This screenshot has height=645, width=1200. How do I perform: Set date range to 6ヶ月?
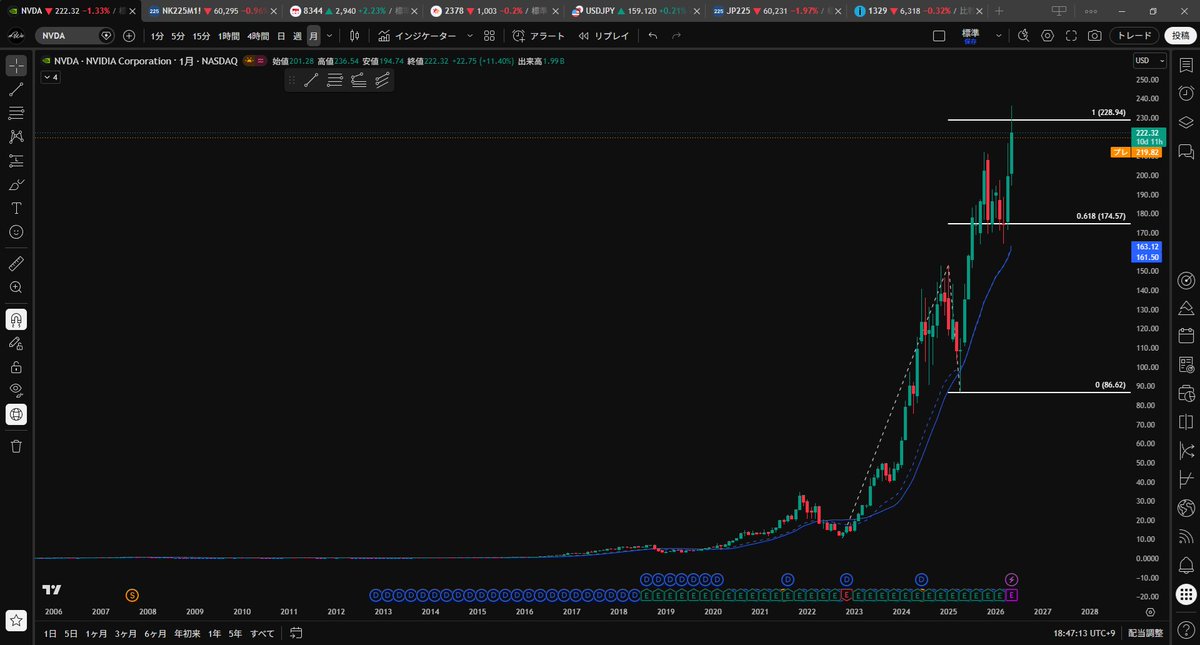[x=155, y=633]
